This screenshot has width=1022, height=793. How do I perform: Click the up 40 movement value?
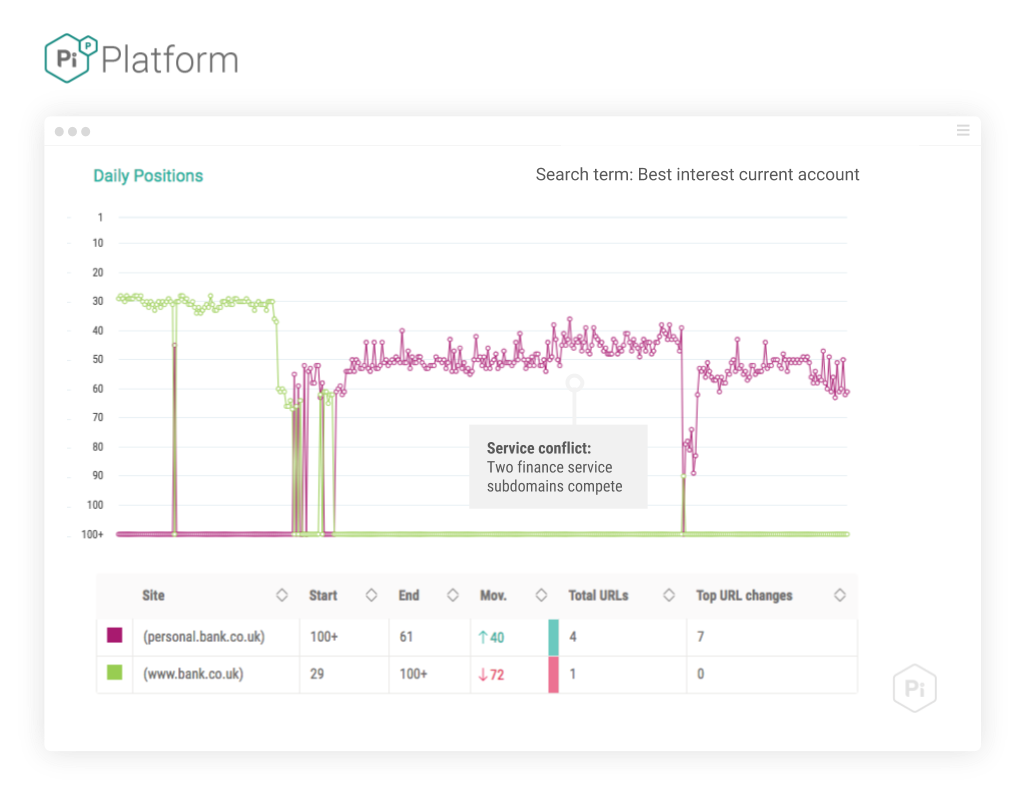(x=491, y=637)
